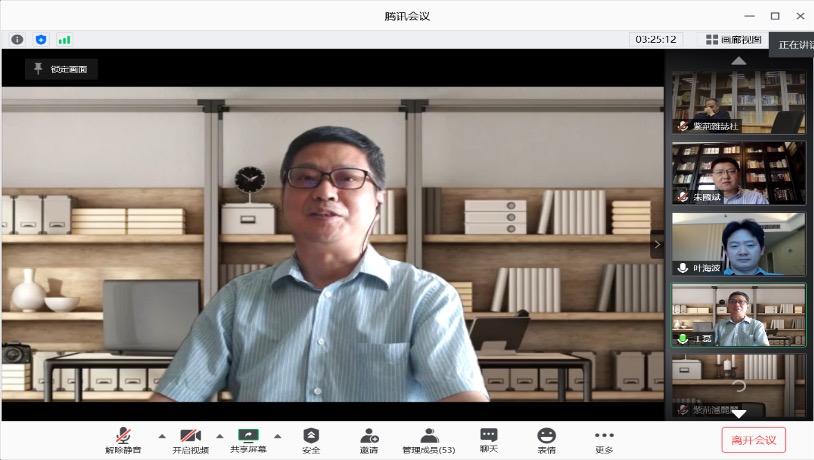Expand share options arrow beside 共享屏幕
The width and height of the screenshot is (814, 460).
pos(278,436)
